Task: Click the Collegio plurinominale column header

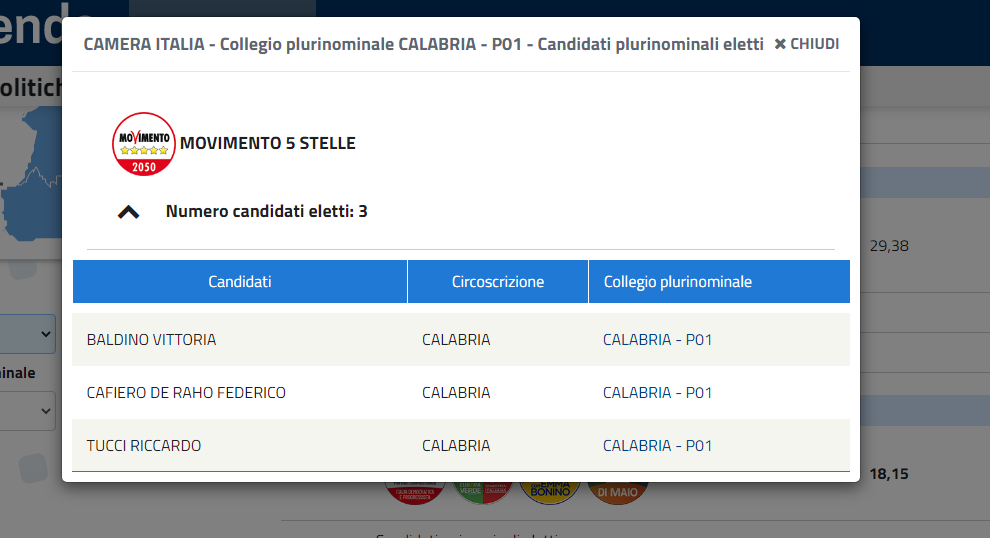Action: pyautogui.click(x=719, y=282)
